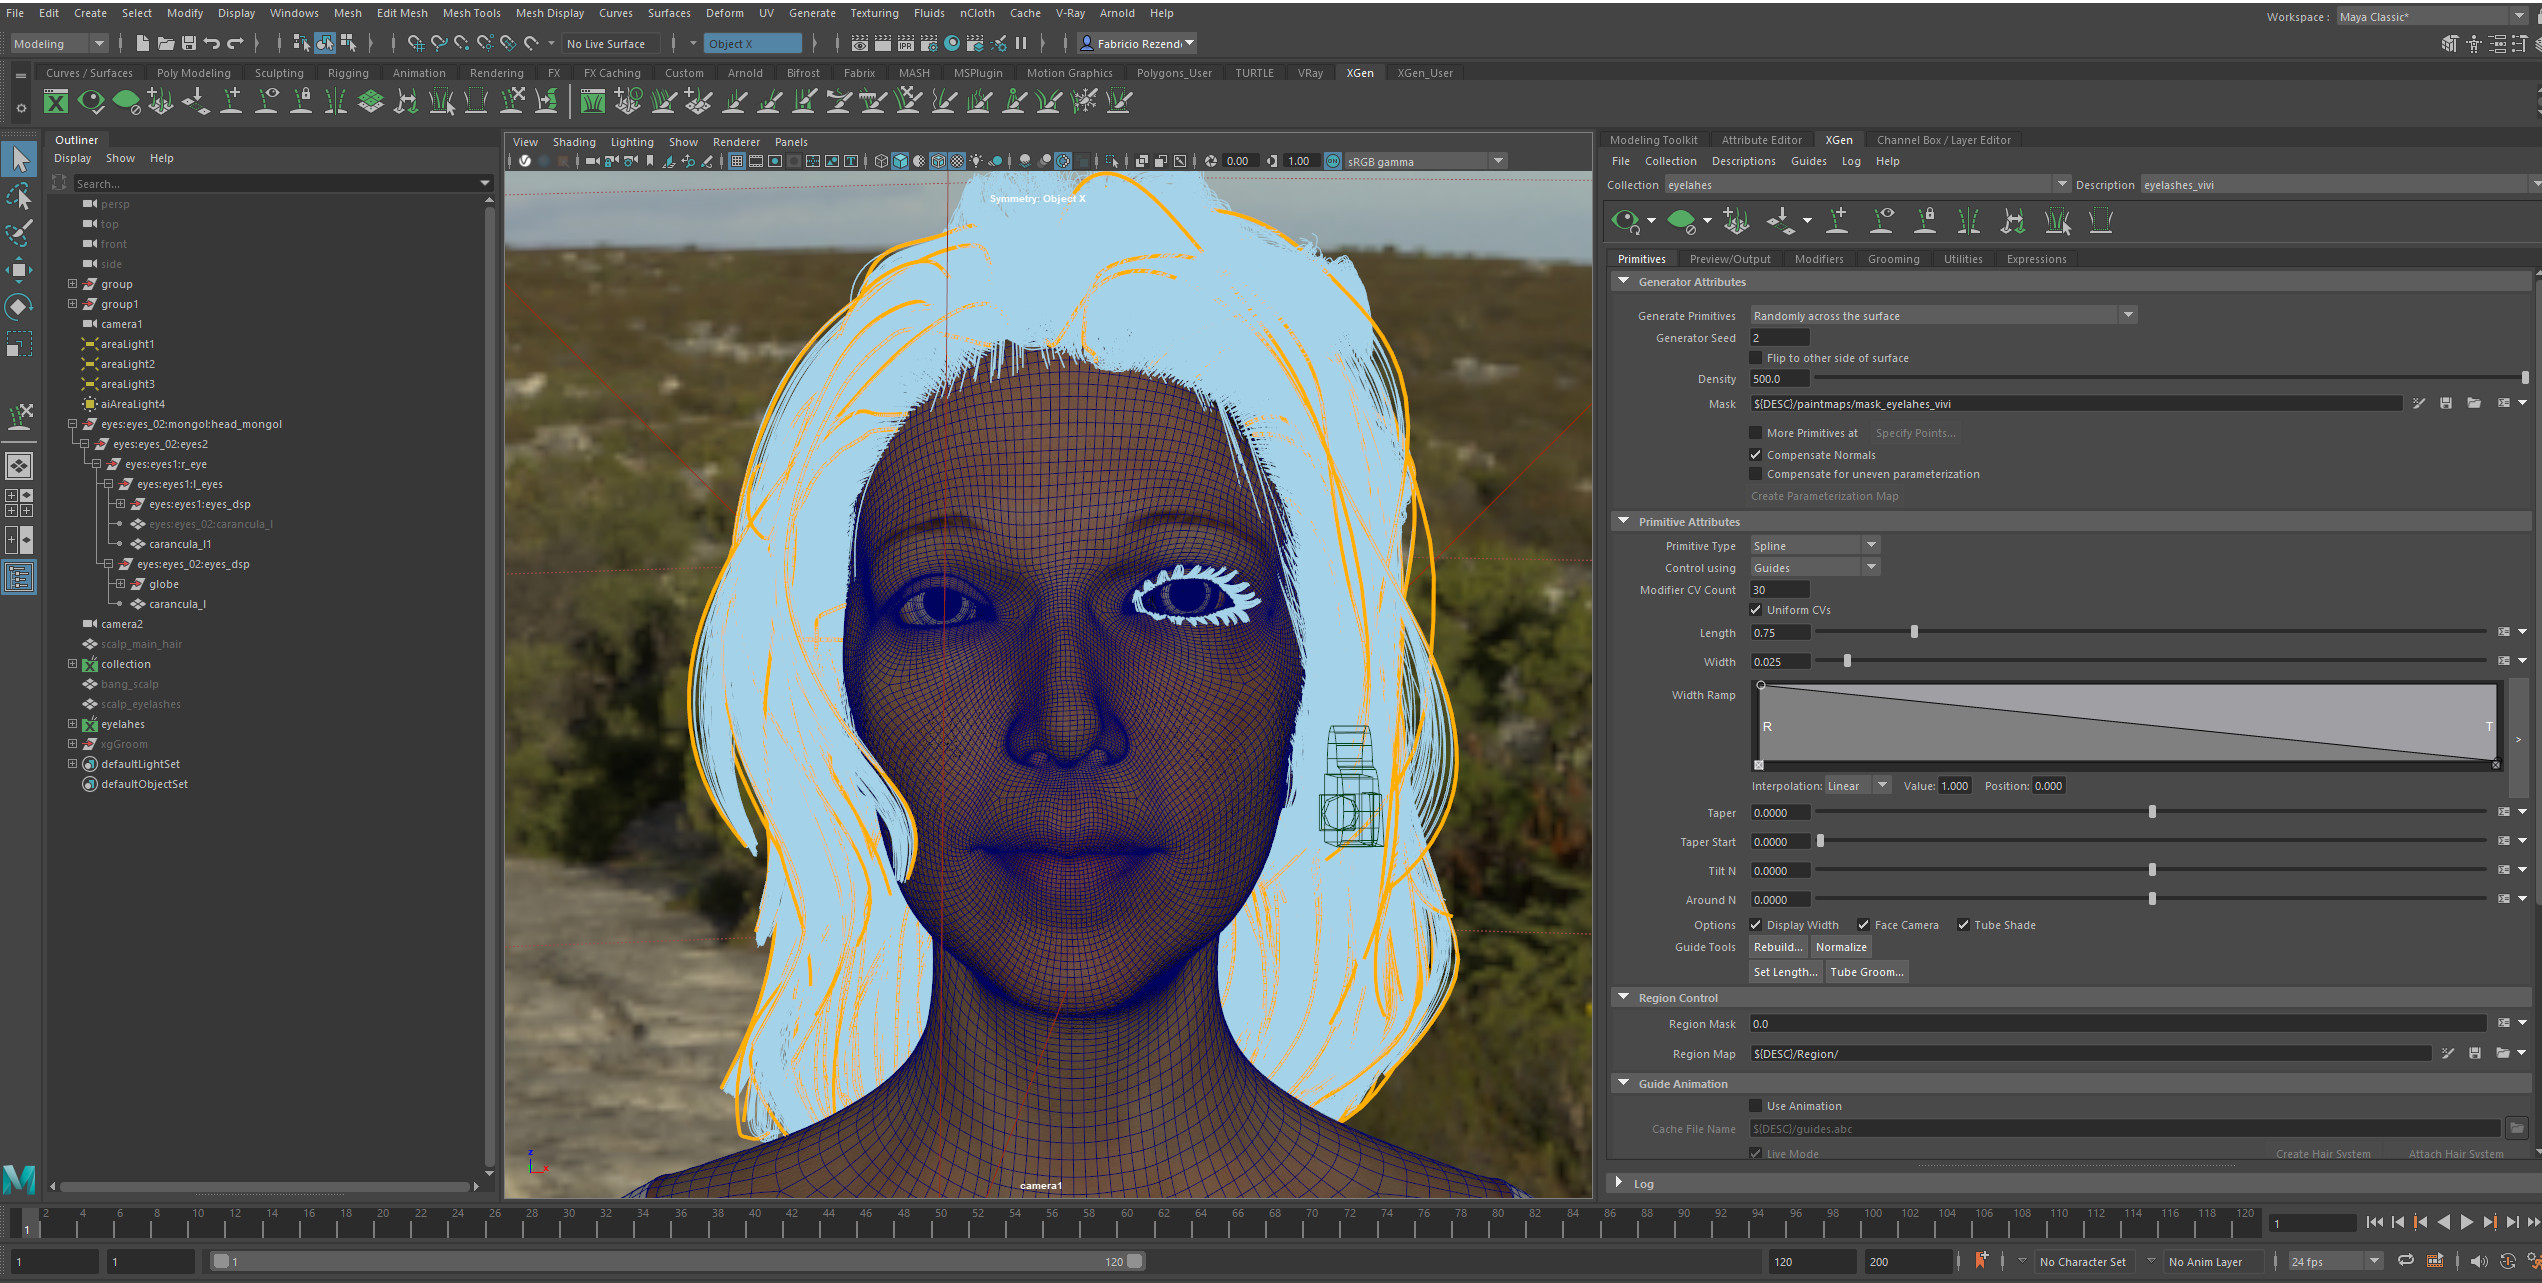Collapse Region Control section
This screenshot has height=1283, width=2542.
(1624, 998)
